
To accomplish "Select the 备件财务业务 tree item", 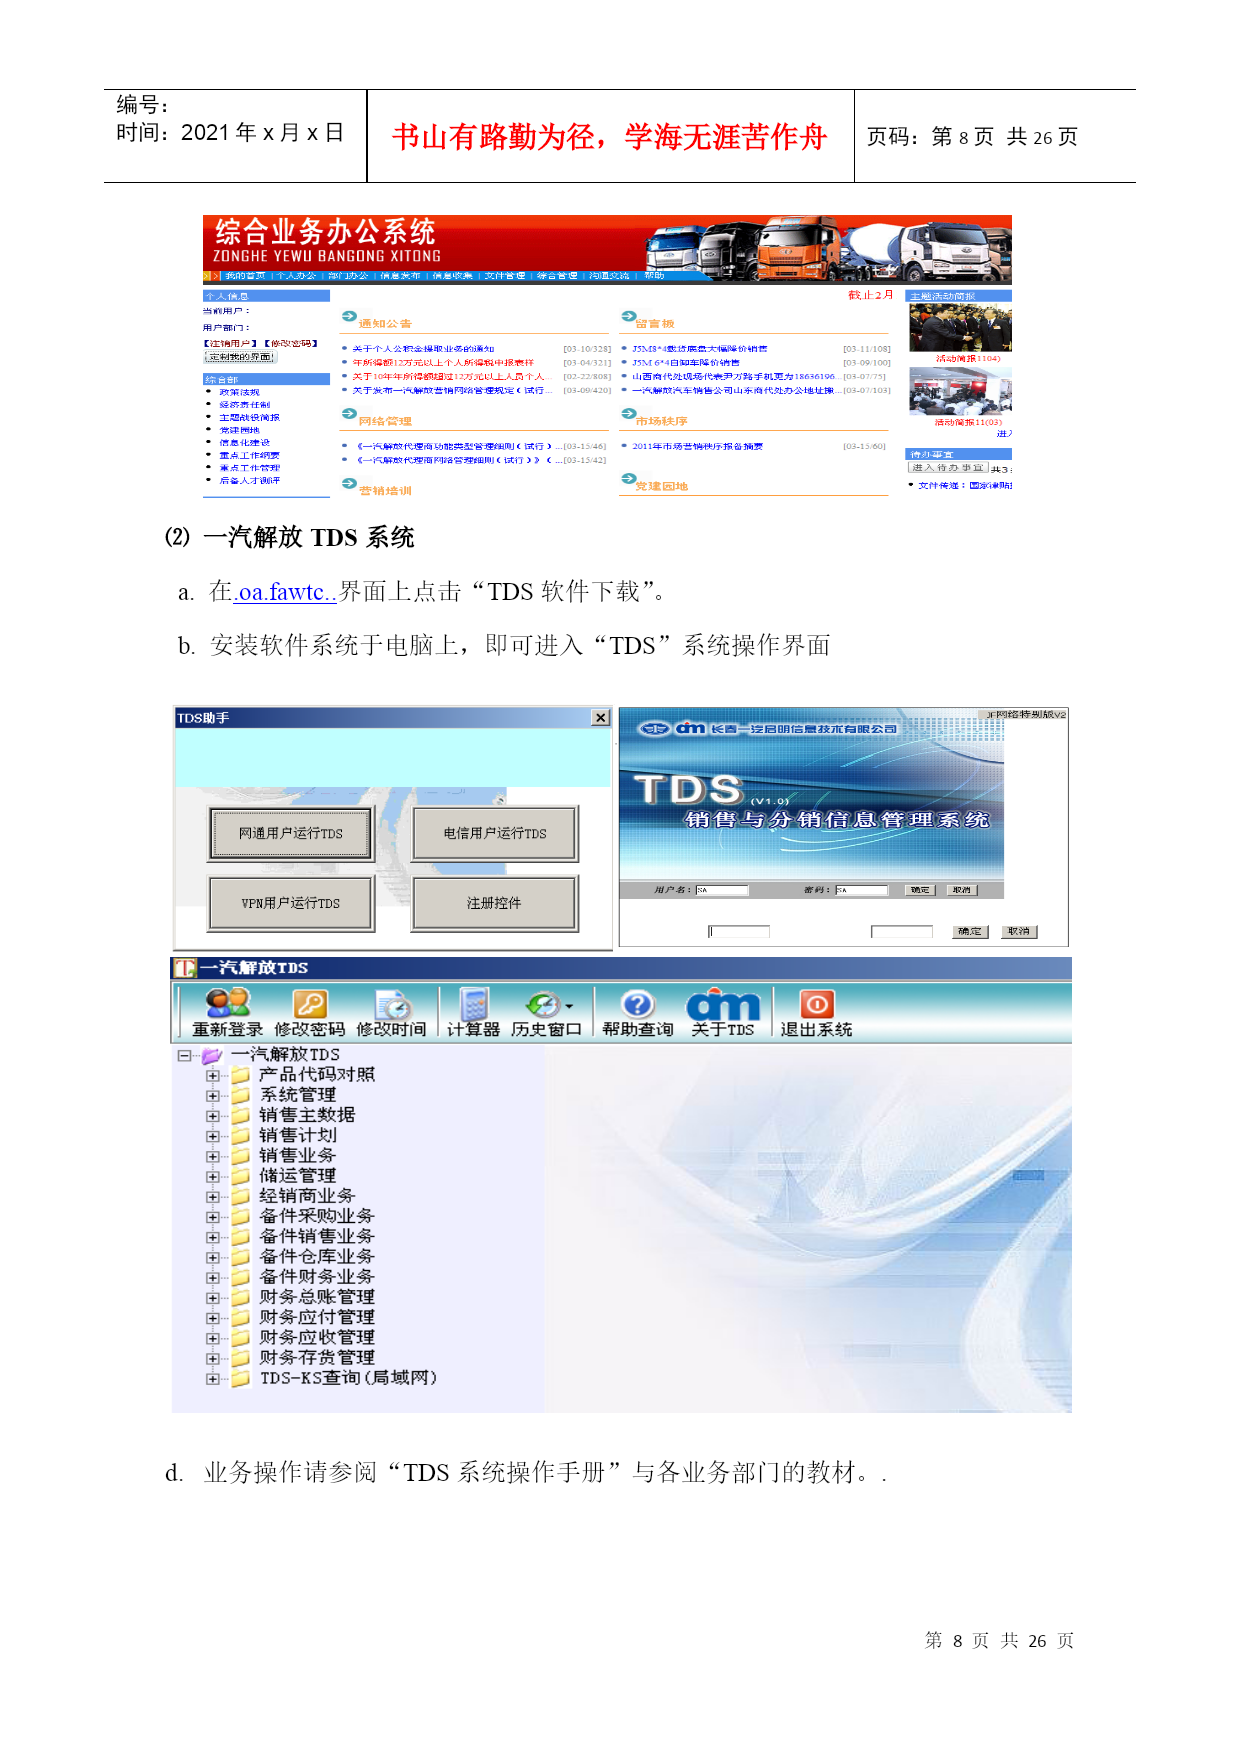I will pos(316,1277).
